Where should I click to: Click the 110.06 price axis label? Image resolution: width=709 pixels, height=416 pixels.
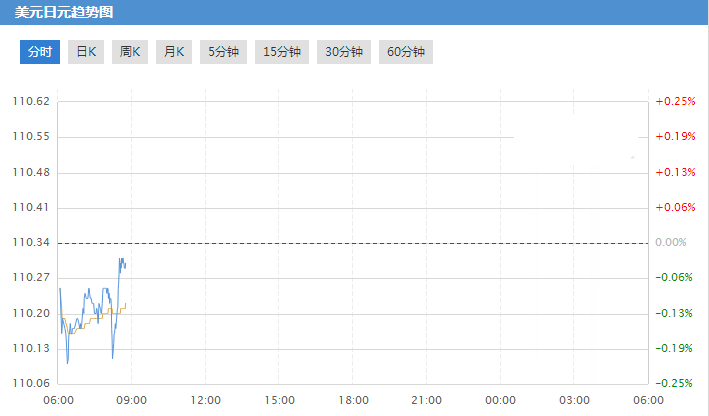click(31, 383)
